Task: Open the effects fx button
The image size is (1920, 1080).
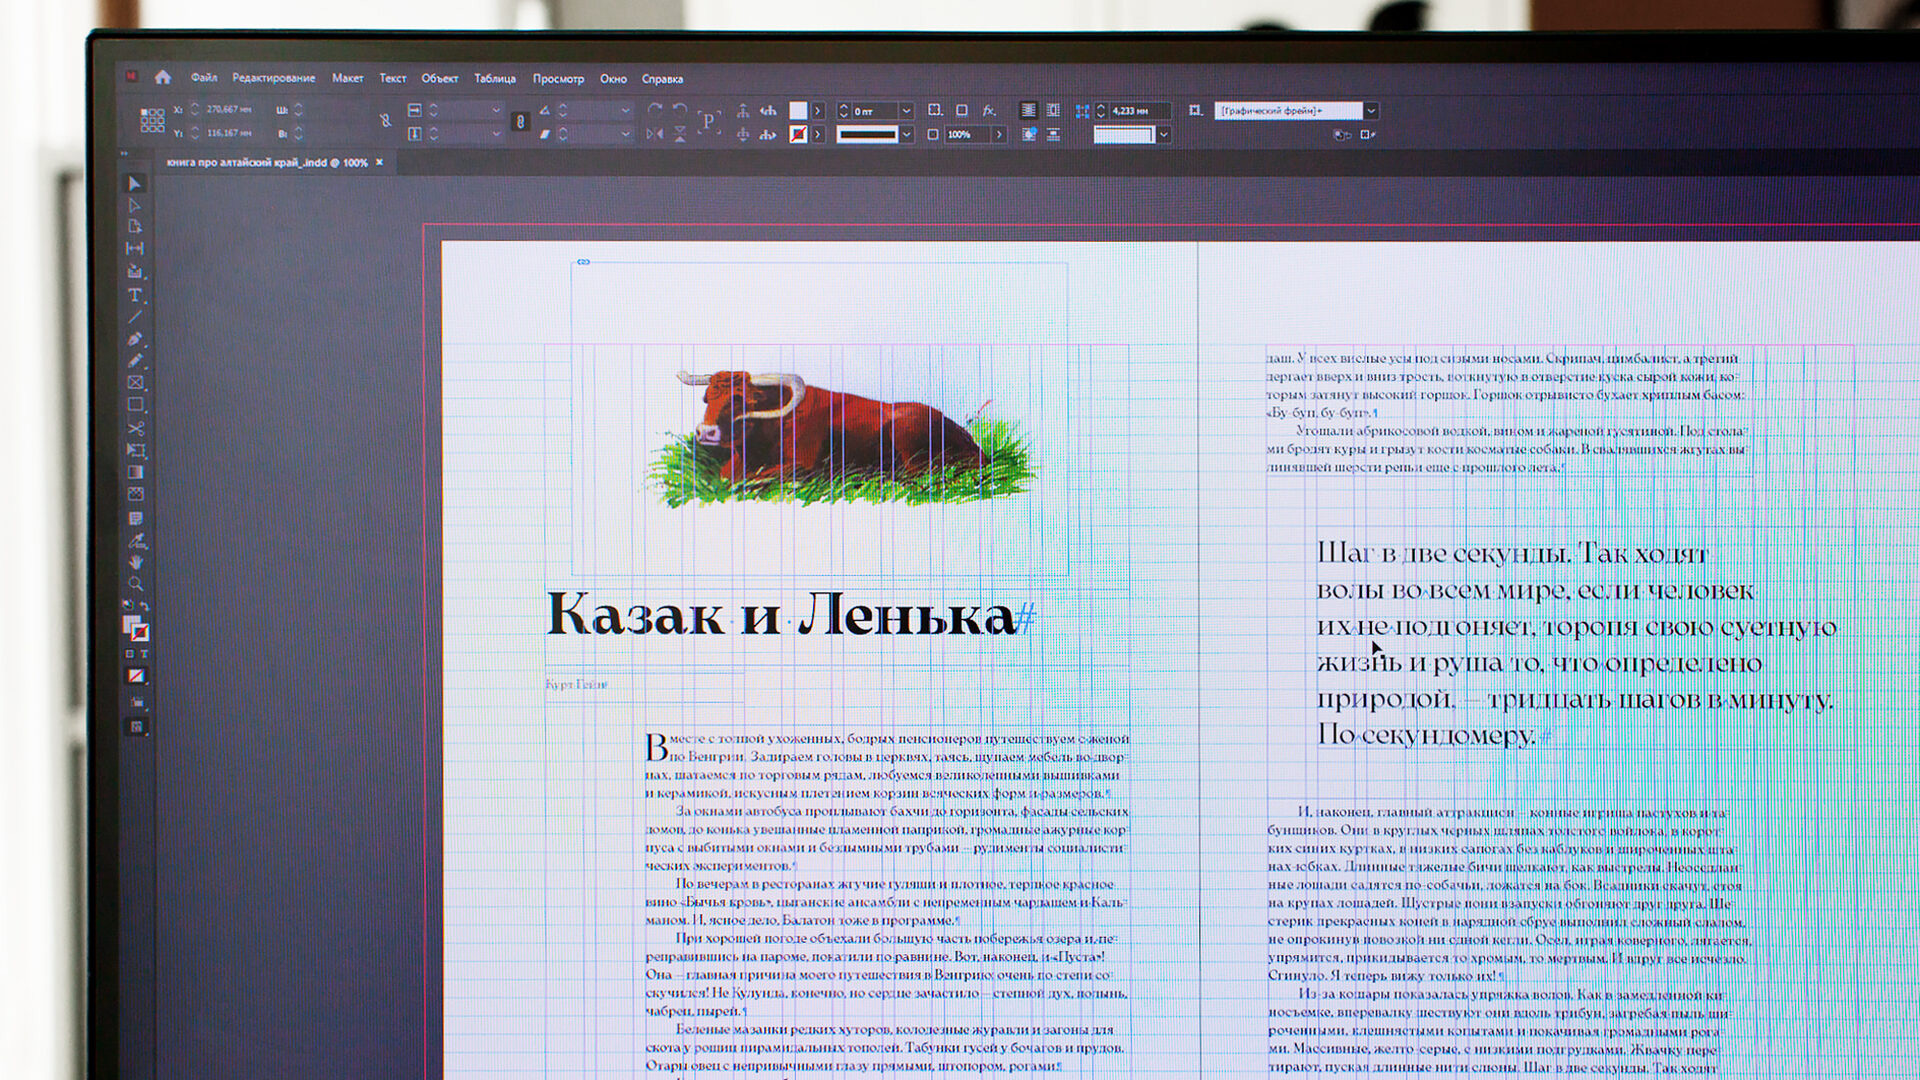Action: 989,111
